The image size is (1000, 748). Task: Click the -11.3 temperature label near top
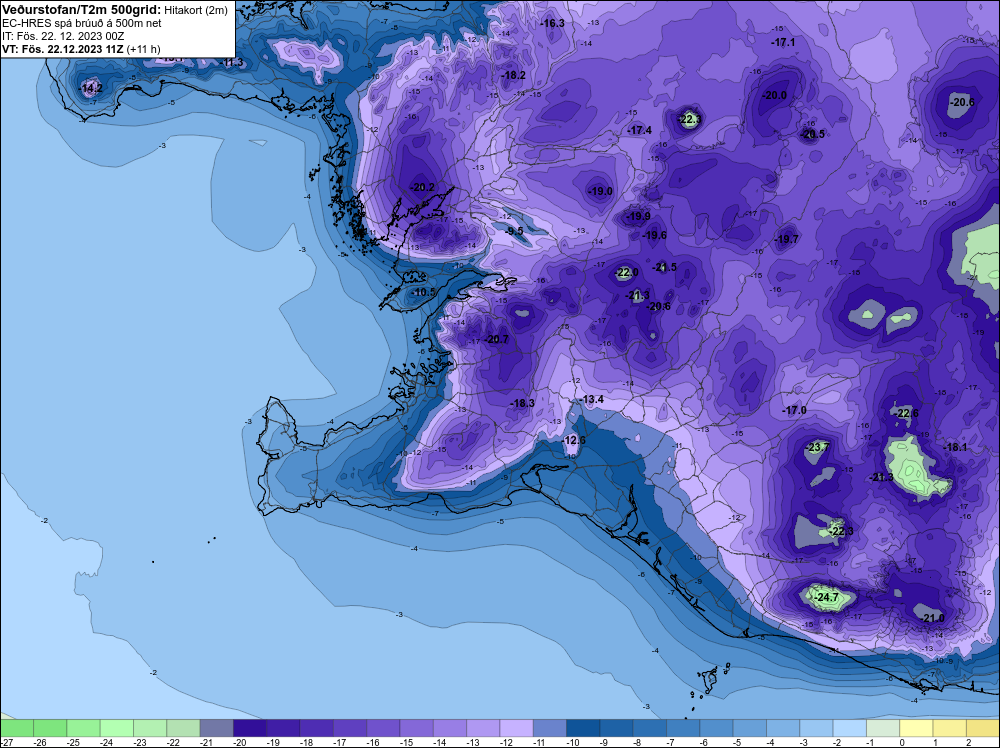point(232,62)
